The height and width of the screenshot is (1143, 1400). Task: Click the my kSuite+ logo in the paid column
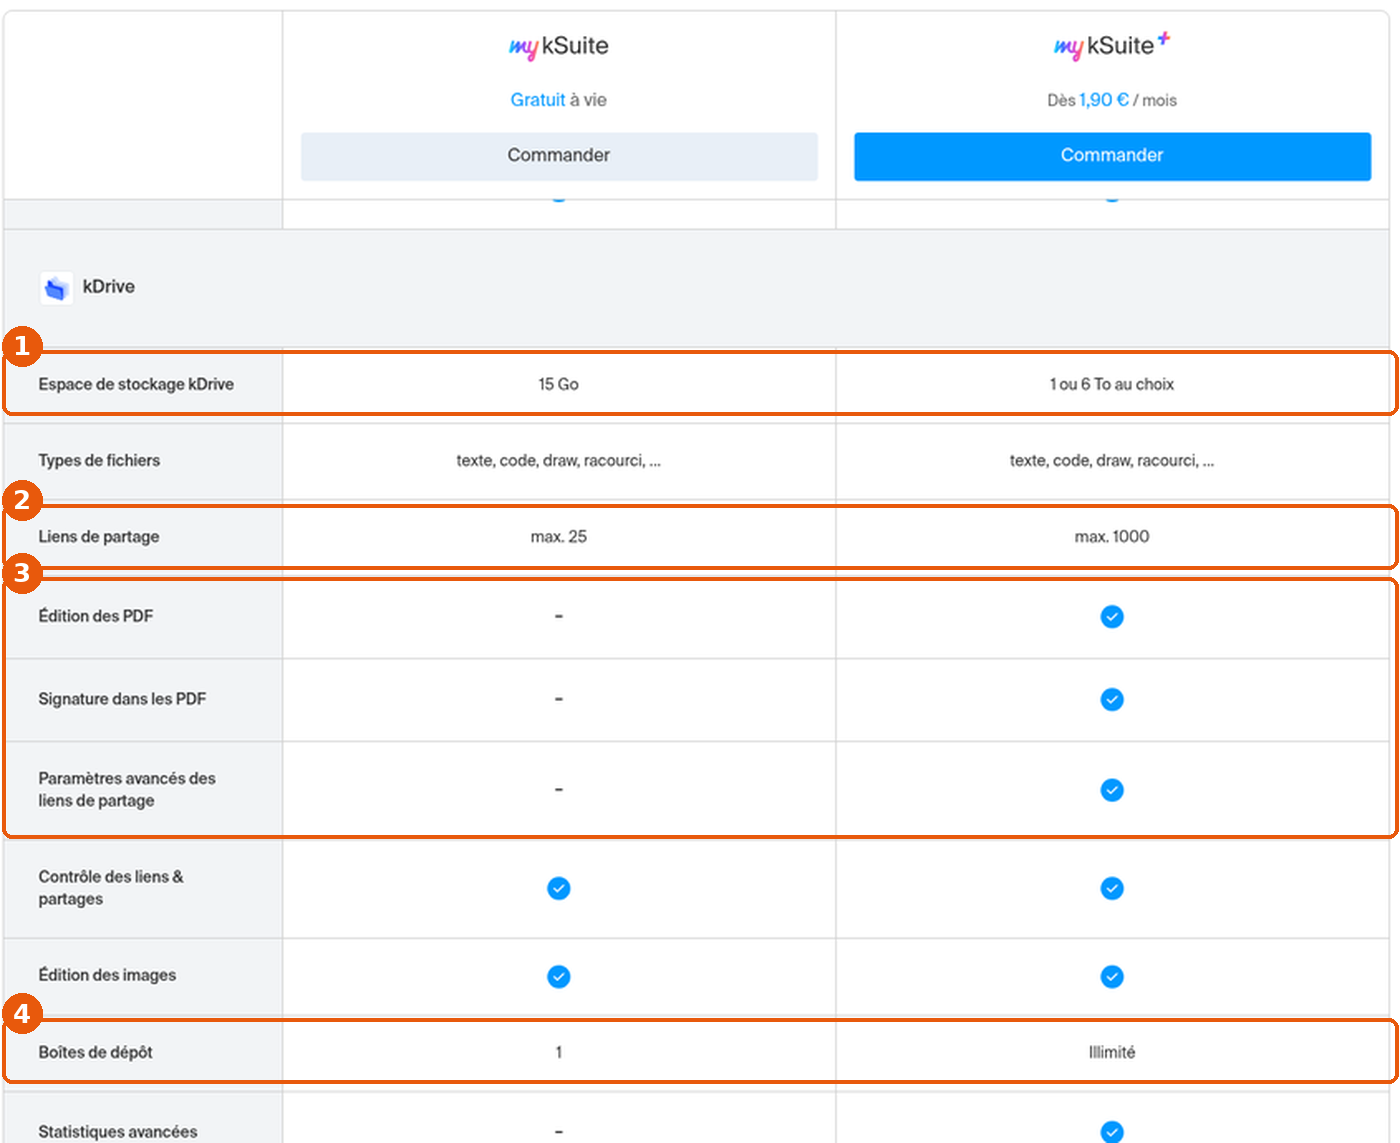point(1112,46)
